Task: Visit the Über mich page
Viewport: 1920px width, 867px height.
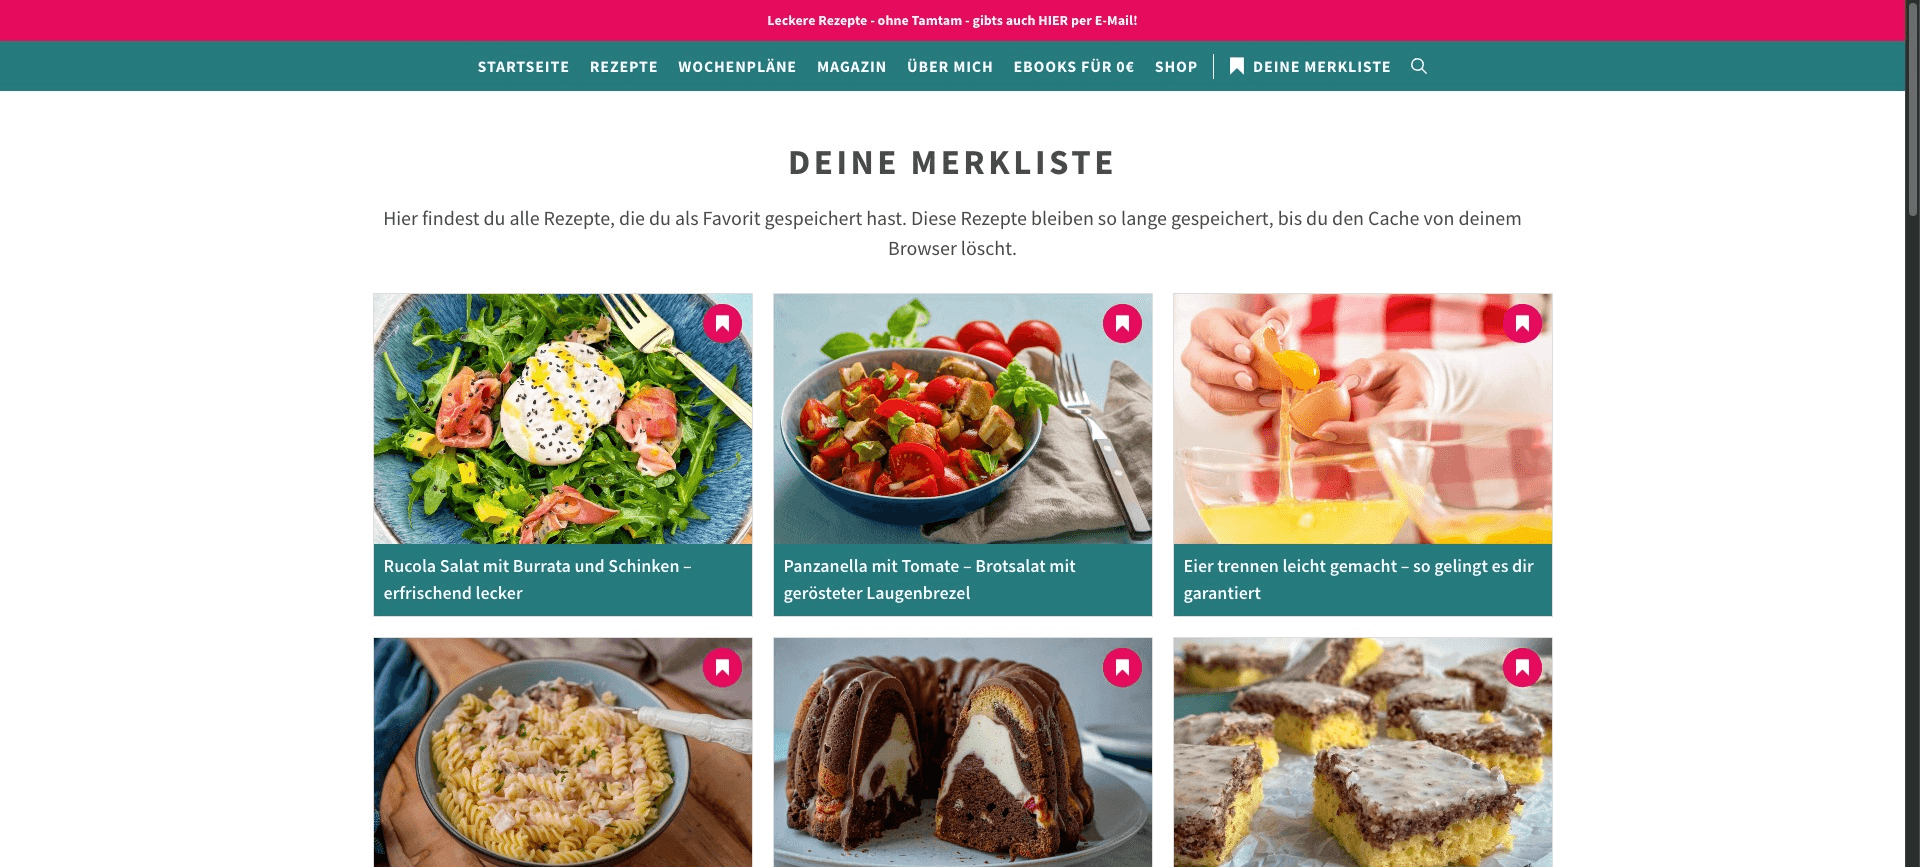Action: [x=950, y=67]
